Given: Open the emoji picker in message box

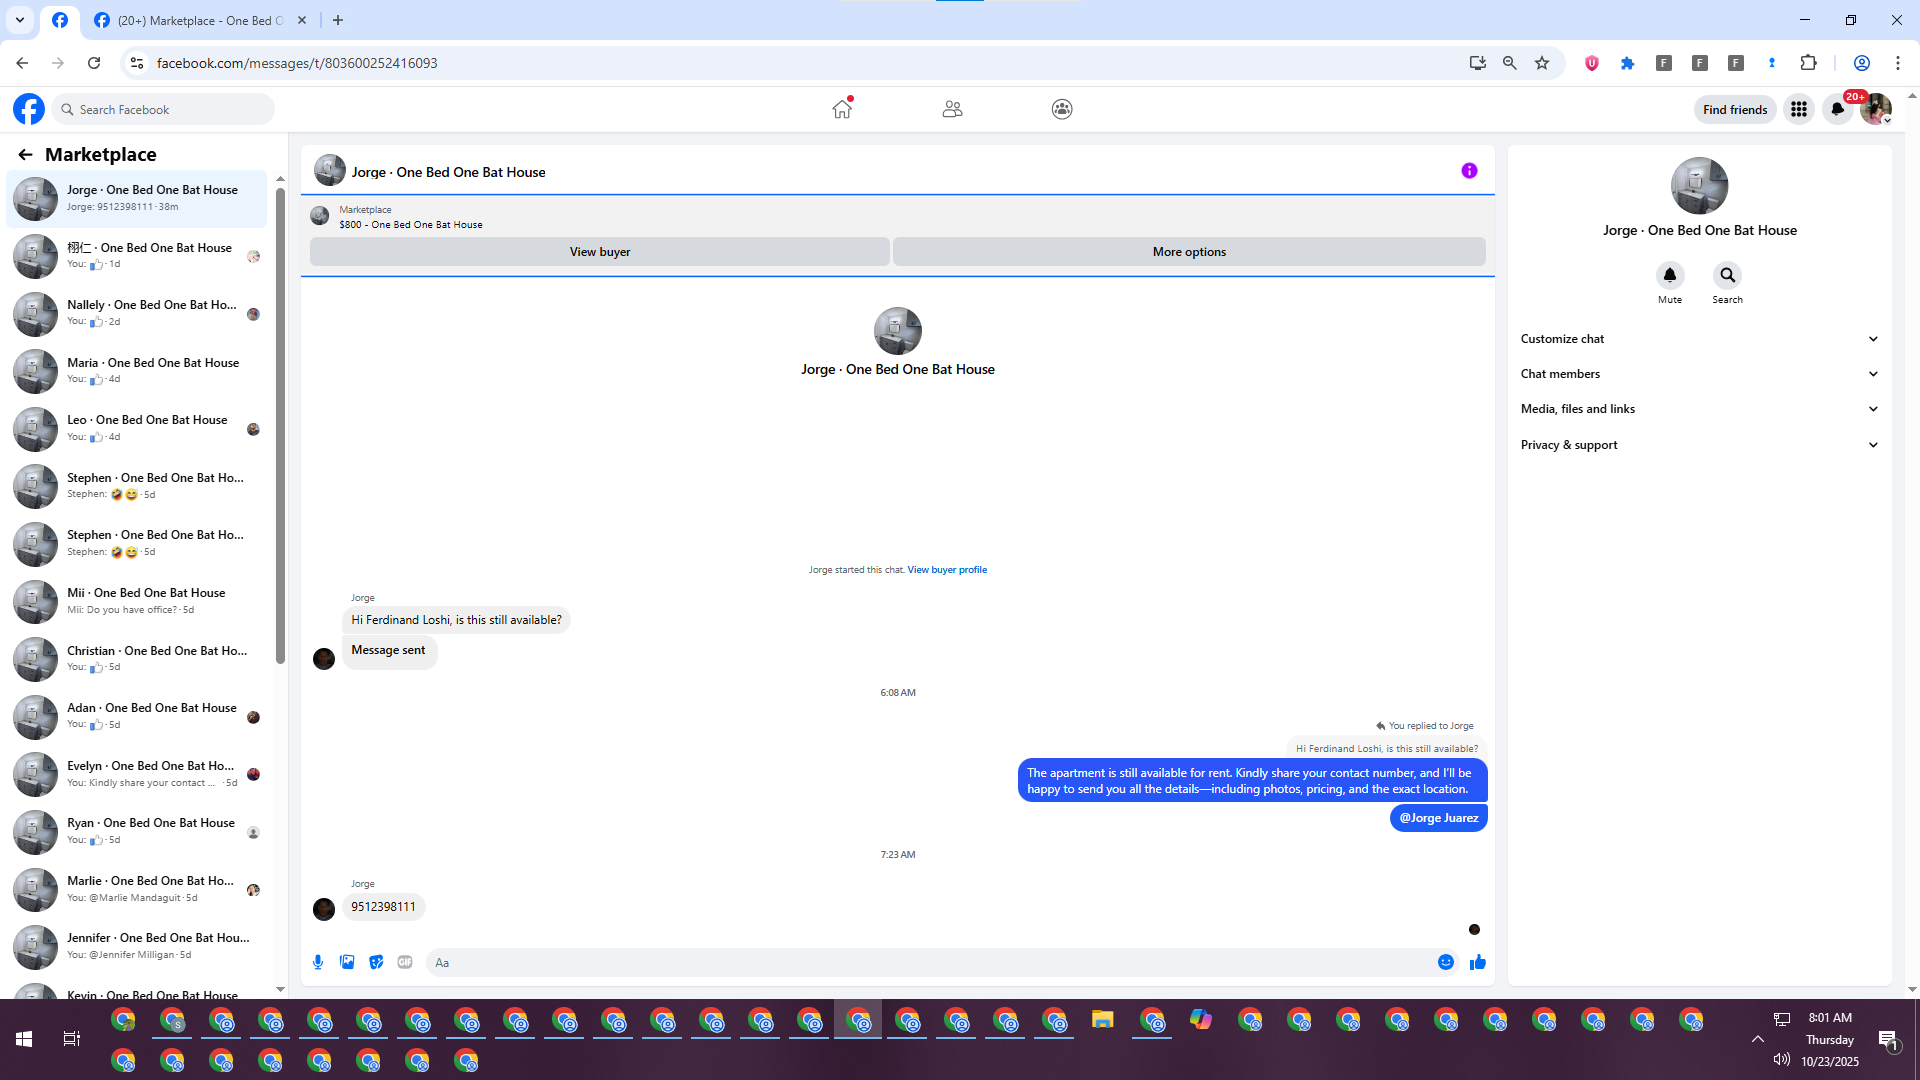Looking at the screenshot, I should pos(1446,962).
